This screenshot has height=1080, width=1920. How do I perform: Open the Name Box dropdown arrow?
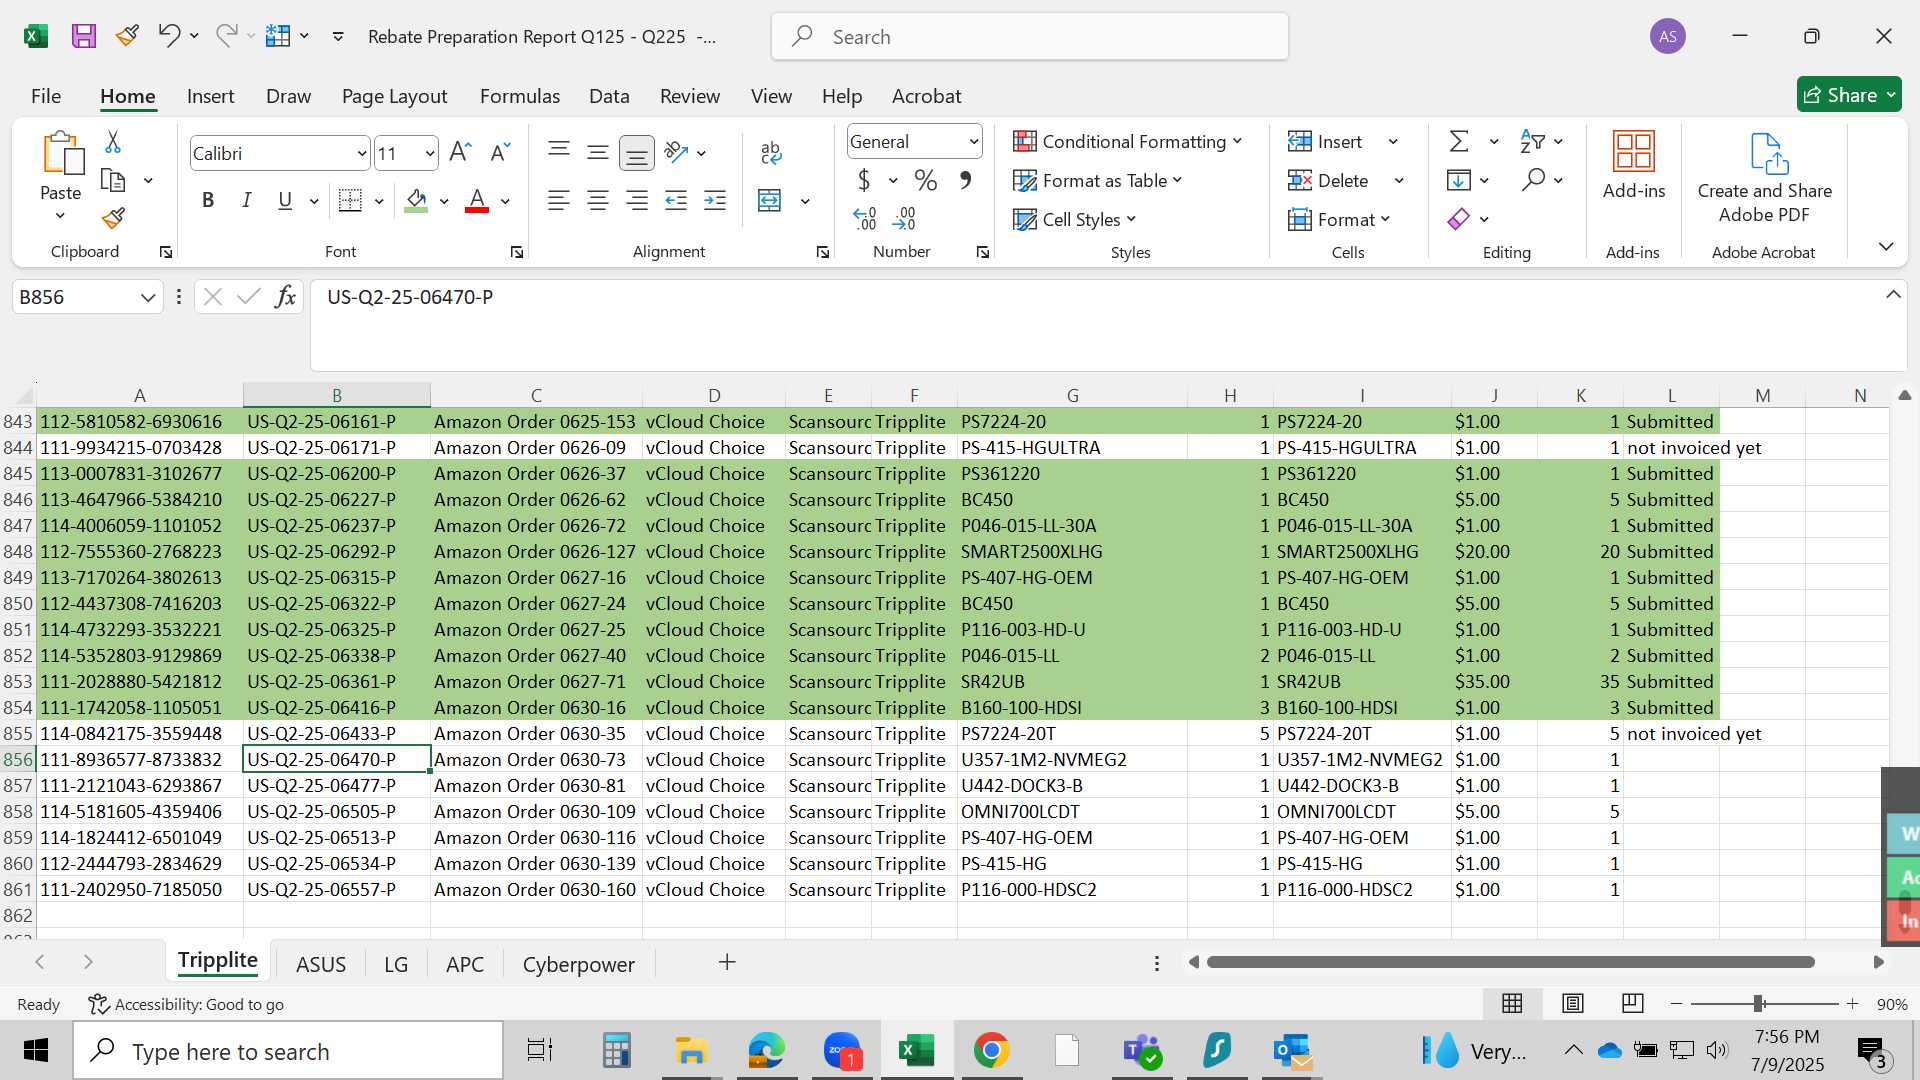tap(148, 298)
